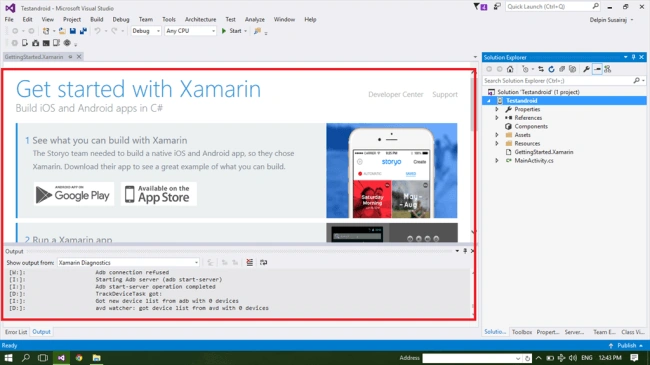Switch to the Toolbox tab

click(521, 332)
